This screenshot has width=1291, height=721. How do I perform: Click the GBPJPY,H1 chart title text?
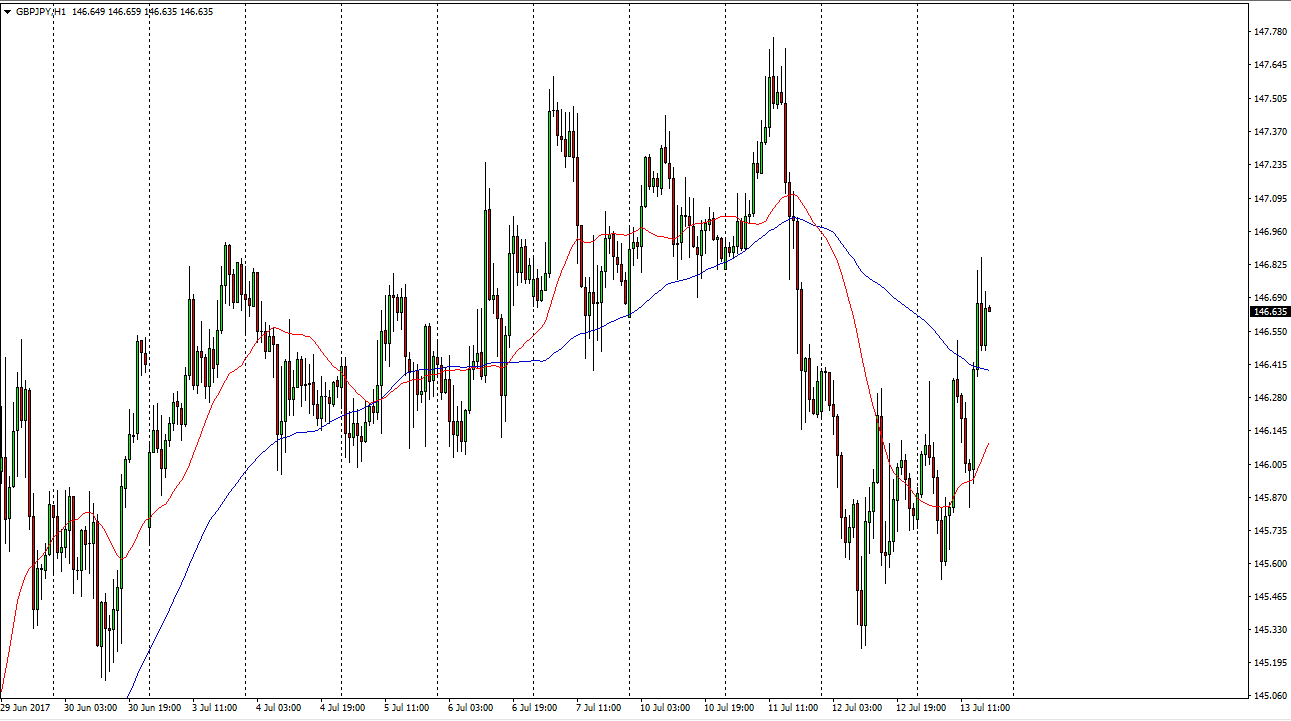tap(41, 12)
